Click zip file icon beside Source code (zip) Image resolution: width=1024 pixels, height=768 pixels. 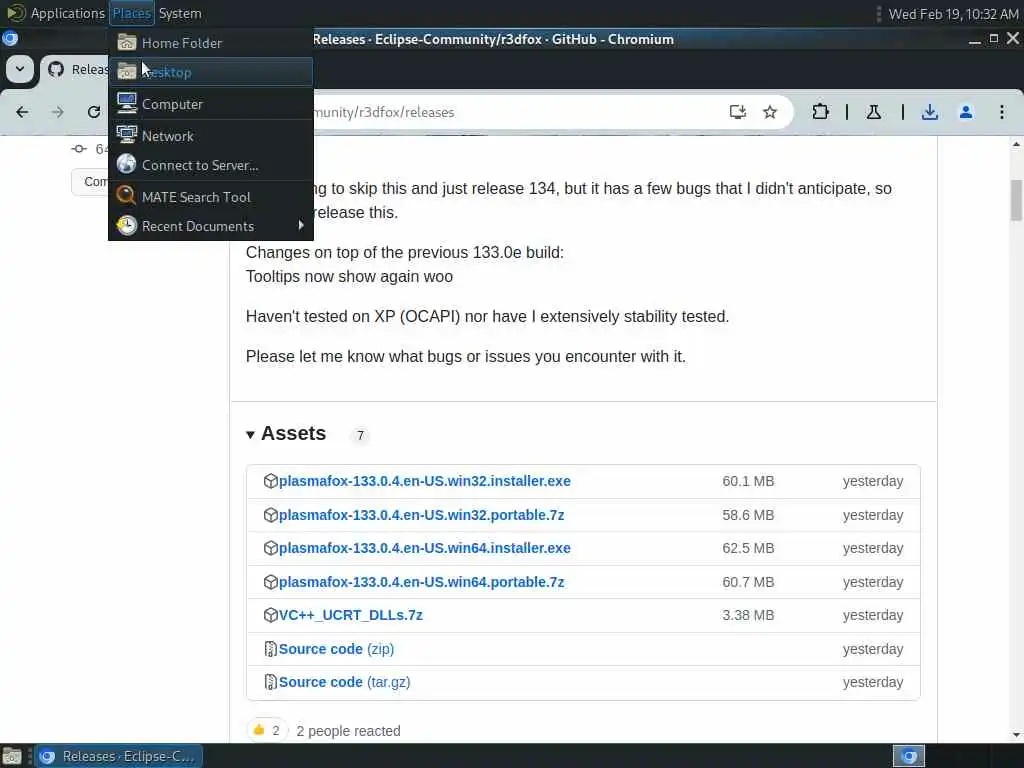(x=270, y=649)
